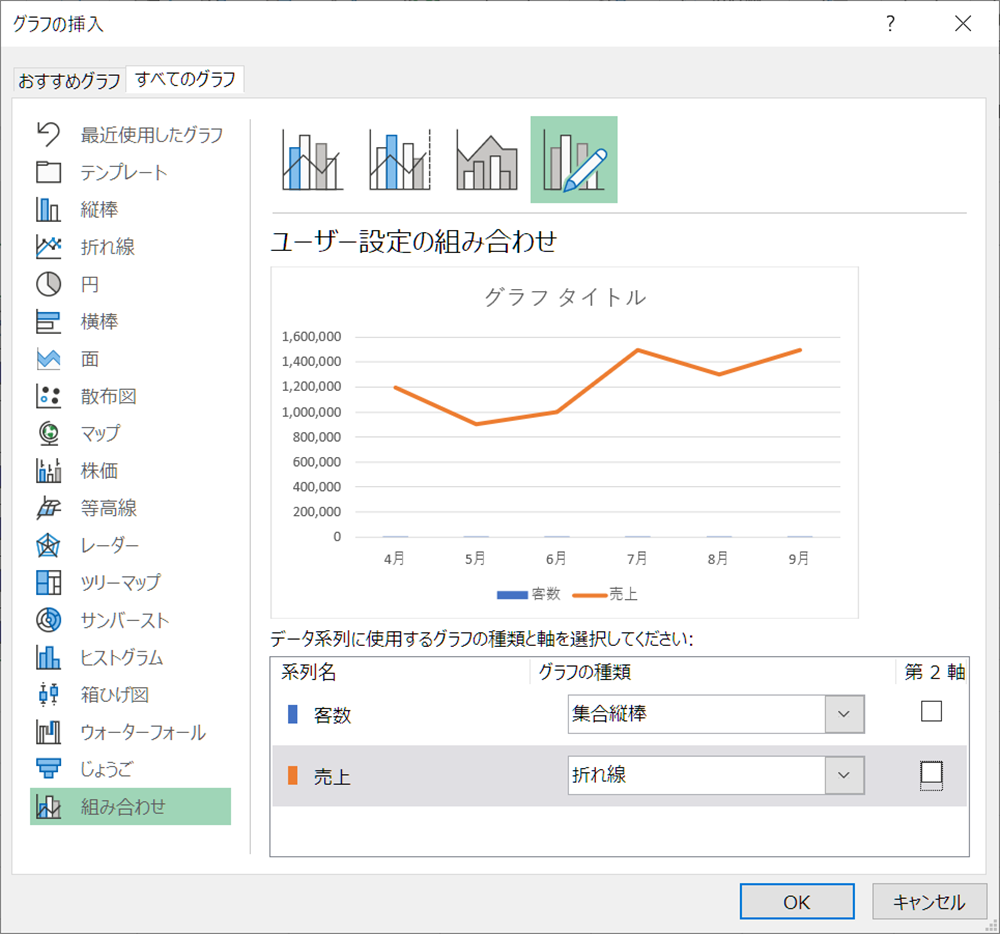Open the グラフの種類 dropdown for 客数
The width and height of the screenshot is (1000, 934).
846,714
